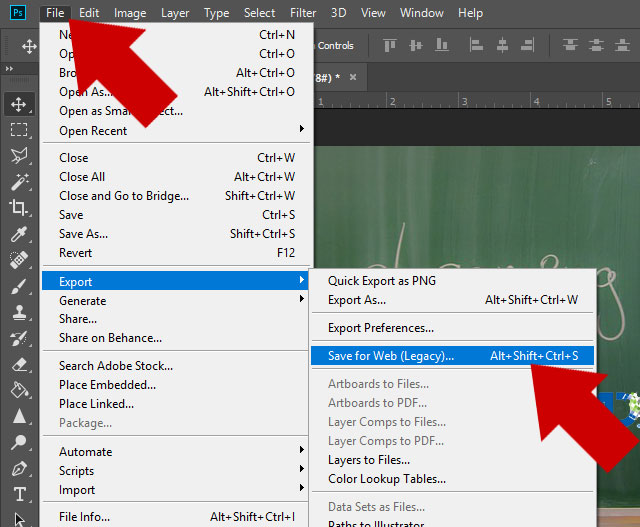Select the Crop tool
640x527 pixels.
(x=19, y=207)
